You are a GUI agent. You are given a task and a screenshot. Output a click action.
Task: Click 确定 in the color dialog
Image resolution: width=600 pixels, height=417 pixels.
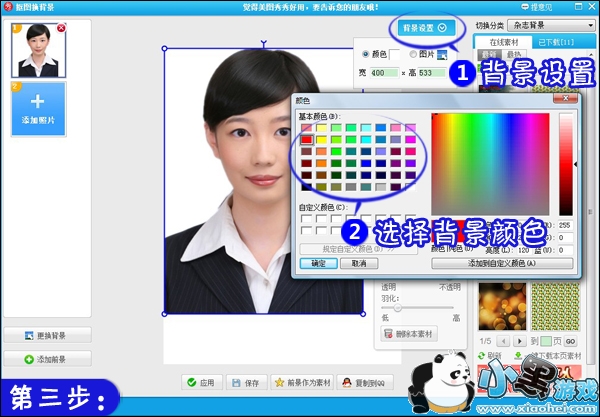click(x=319, y=263)
